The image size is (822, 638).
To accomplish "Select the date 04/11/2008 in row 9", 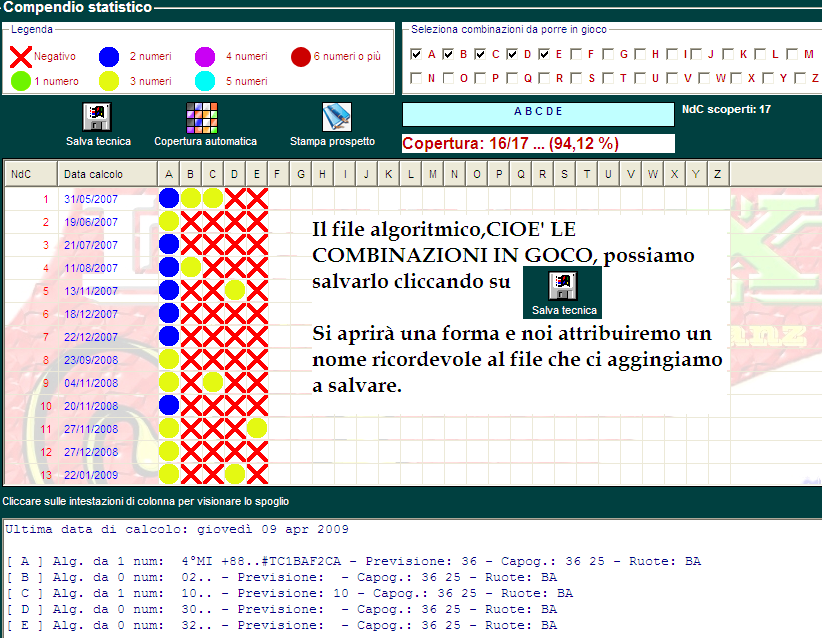I will 91,383.
